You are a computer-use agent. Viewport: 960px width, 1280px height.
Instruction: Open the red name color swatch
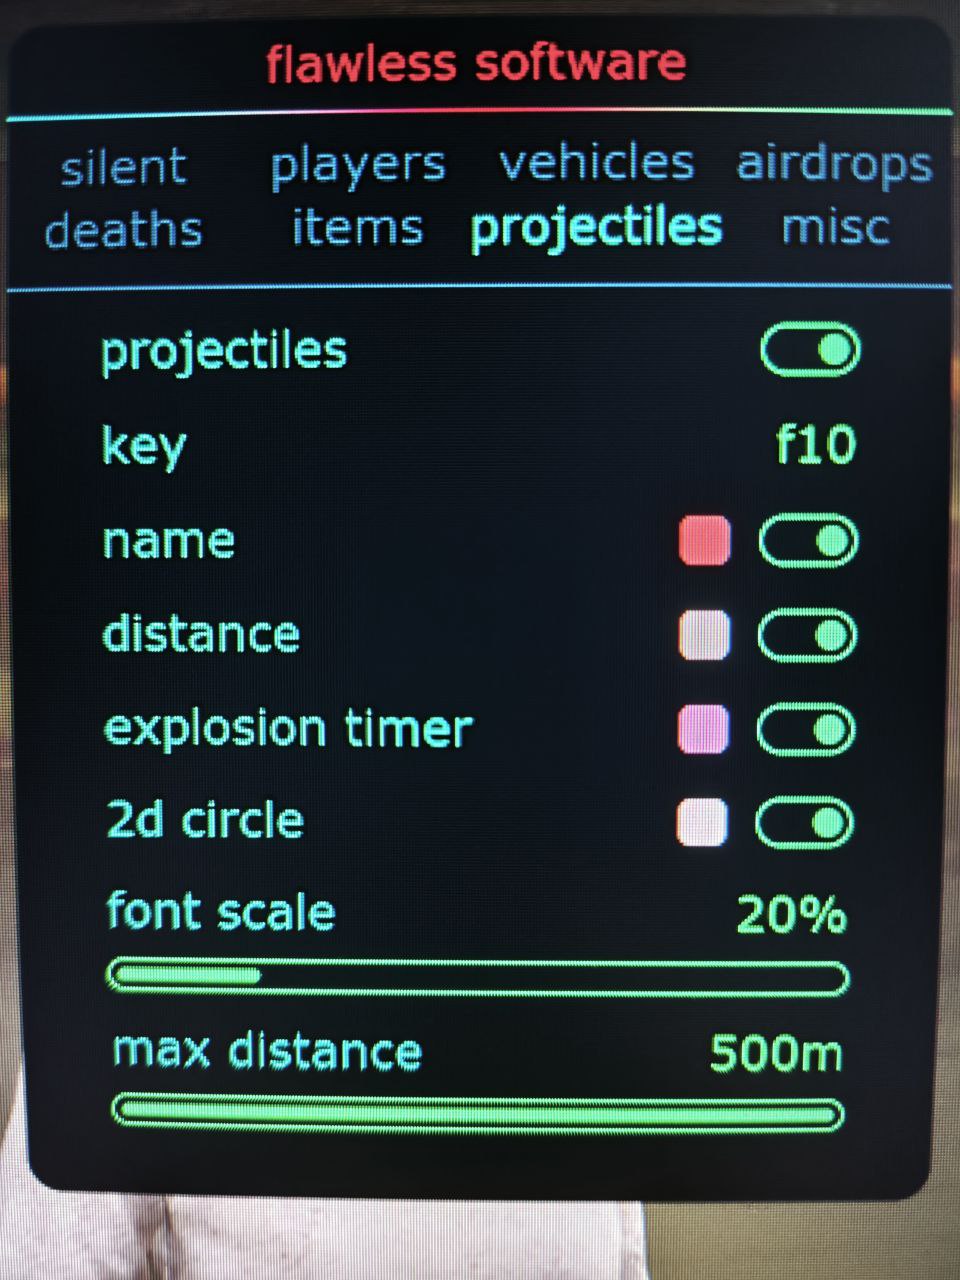click(x=704, y=541)
